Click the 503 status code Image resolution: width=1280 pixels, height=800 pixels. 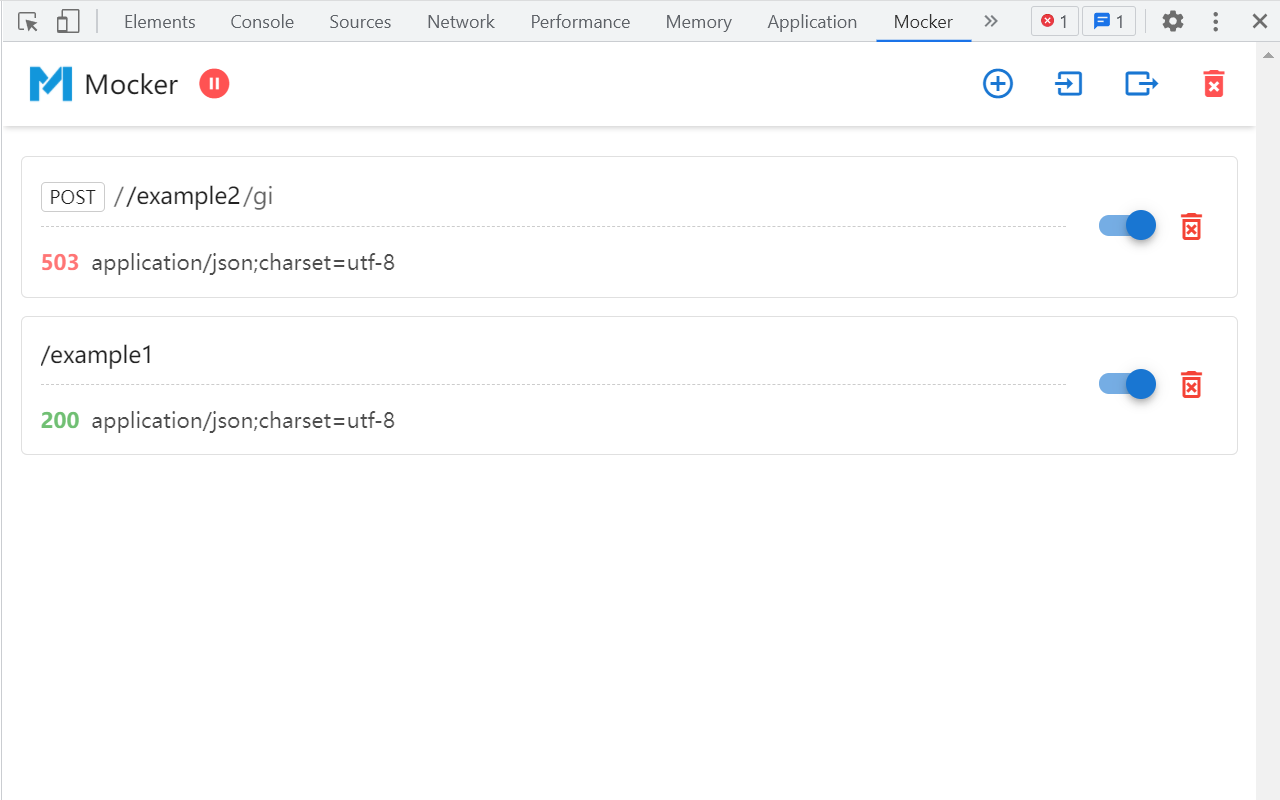click(x=60, y=263)
